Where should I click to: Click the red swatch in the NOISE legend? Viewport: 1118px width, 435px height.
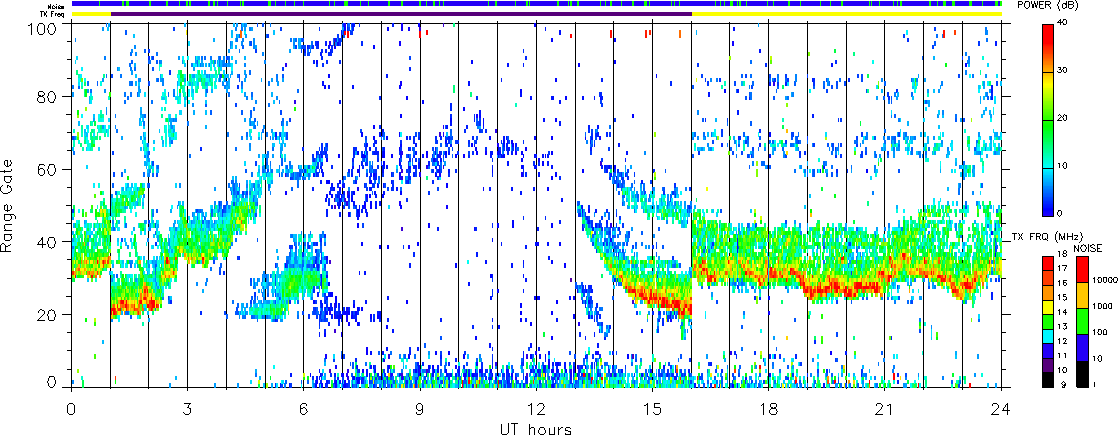click(1082, 270)
